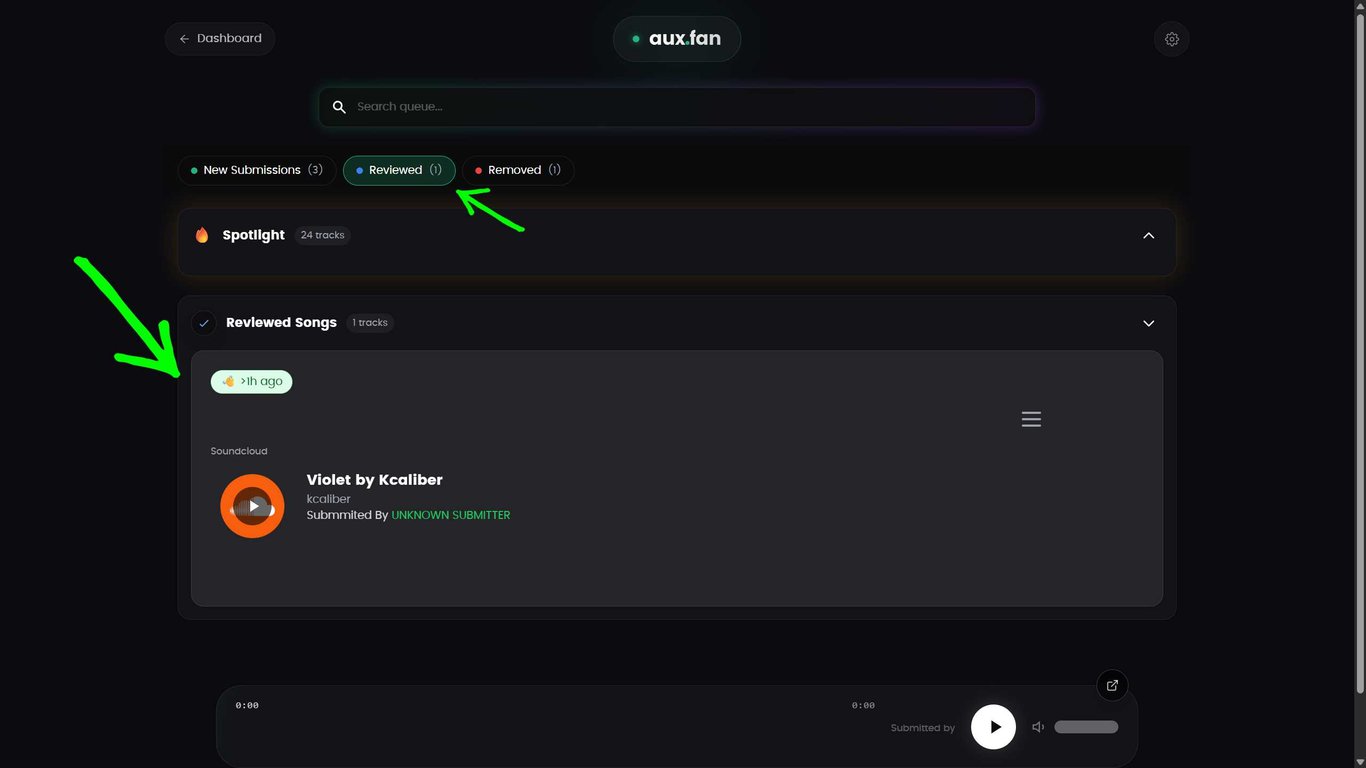Click the "Violet by Kcaliber" title
1366x768 pixels.
(374, 480)
